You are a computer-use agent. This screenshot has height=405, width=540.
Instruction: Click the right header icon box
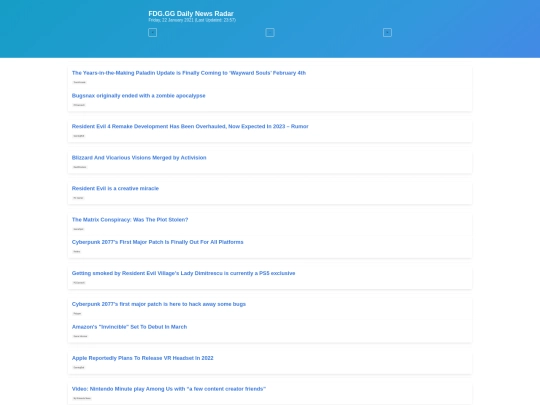[387, 33]
